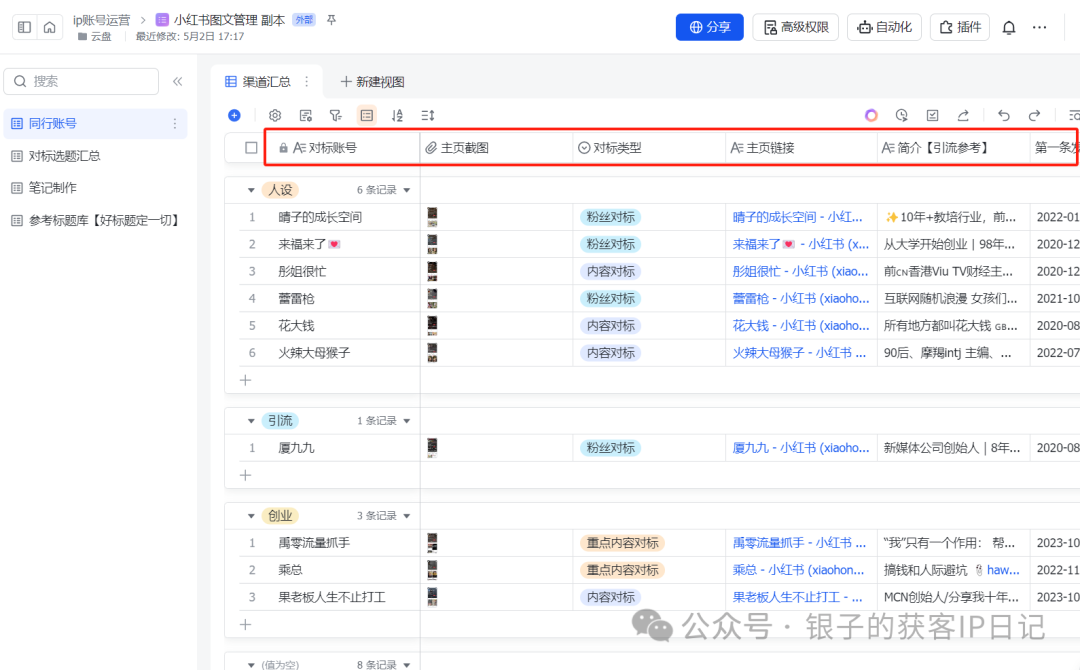Collapse the 人设 group
Image resolution: width=1080 pixels, height=670 pixels.
(x=251, y=188)
